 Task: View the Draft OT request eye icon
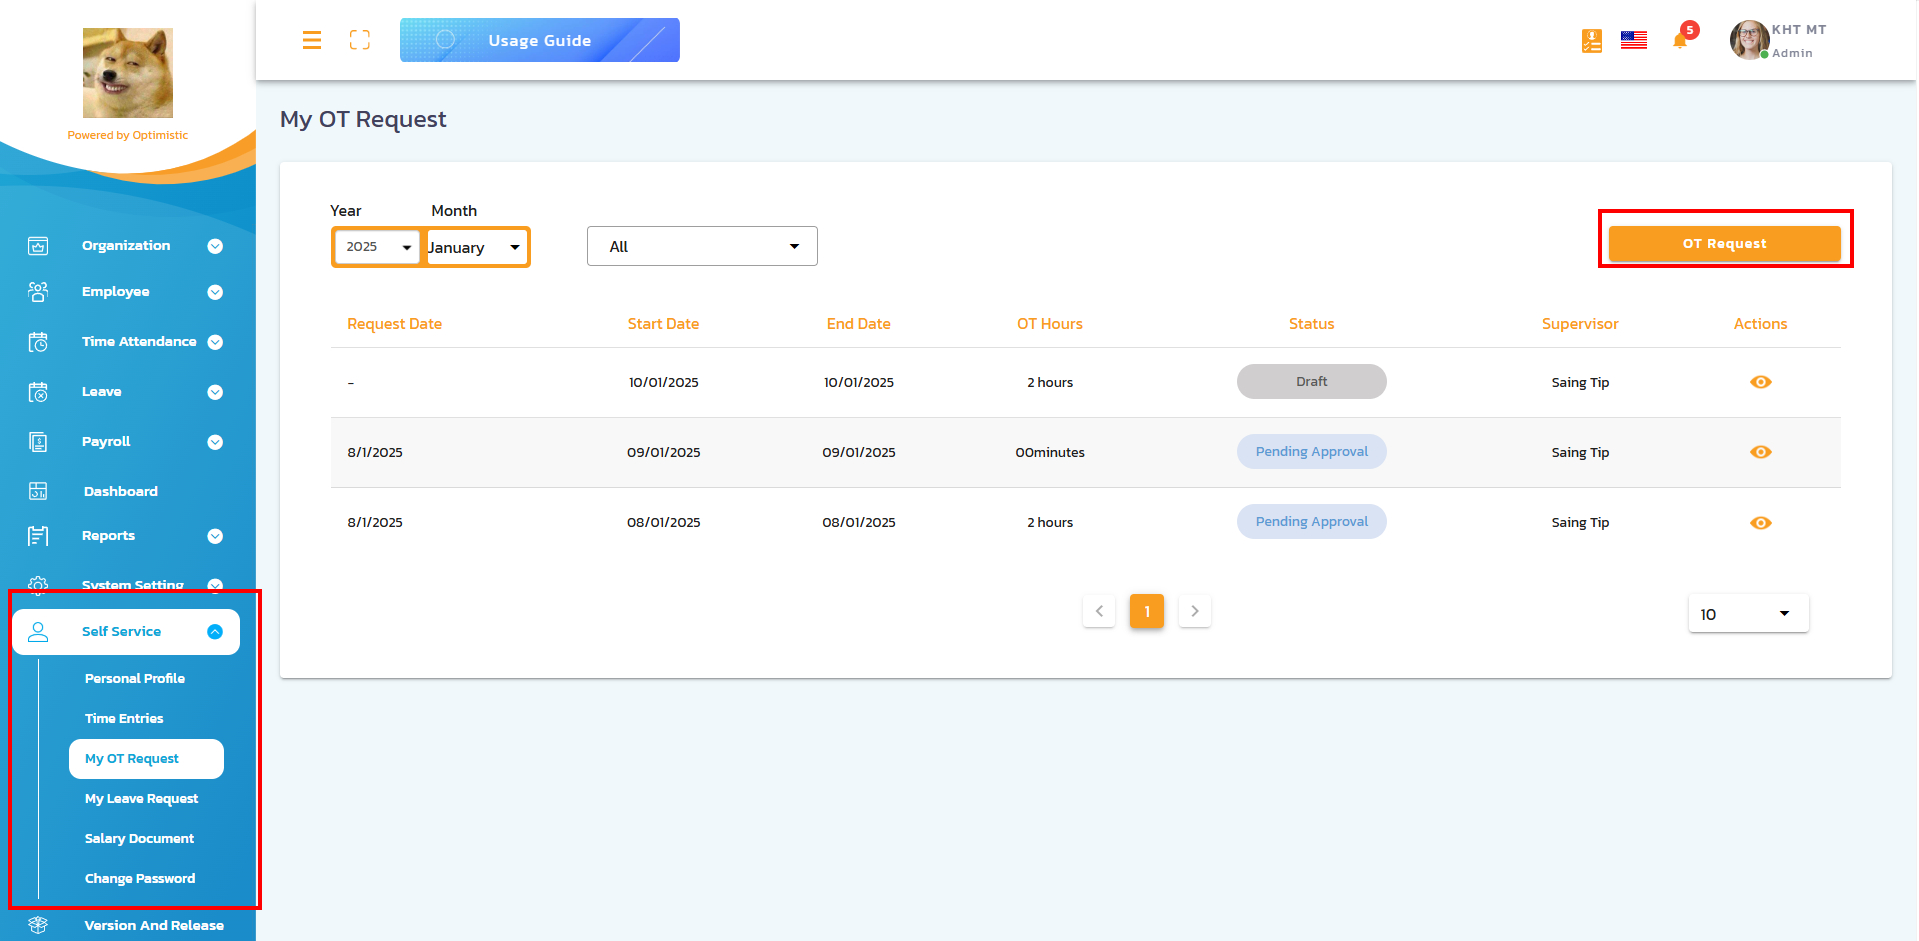1760,382
